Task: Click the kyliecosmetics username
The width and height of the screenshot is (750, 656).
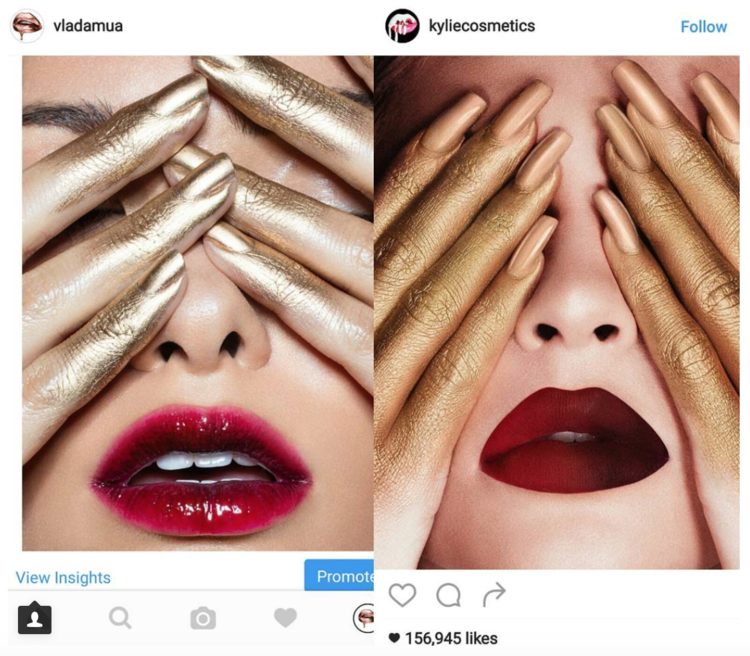Action: click(482, 26)
